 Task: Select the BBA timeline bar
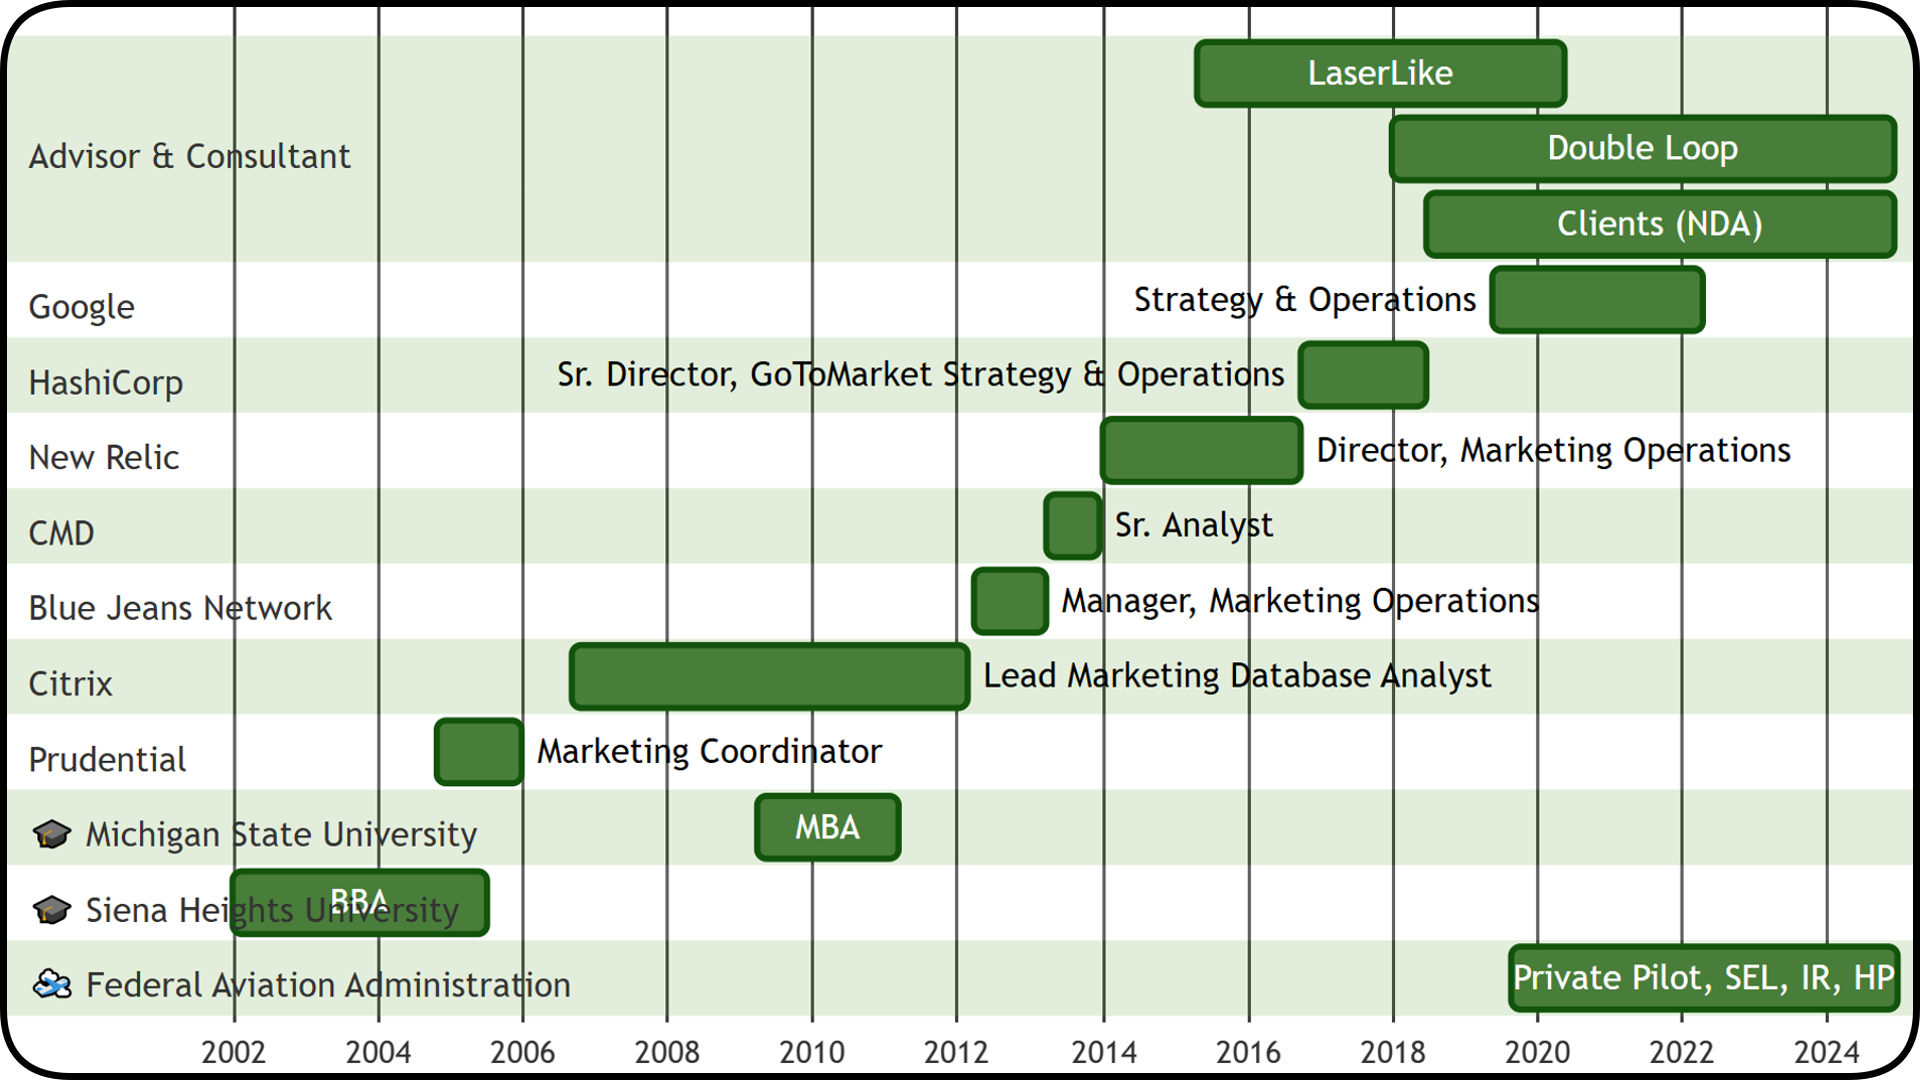[360, 903]
